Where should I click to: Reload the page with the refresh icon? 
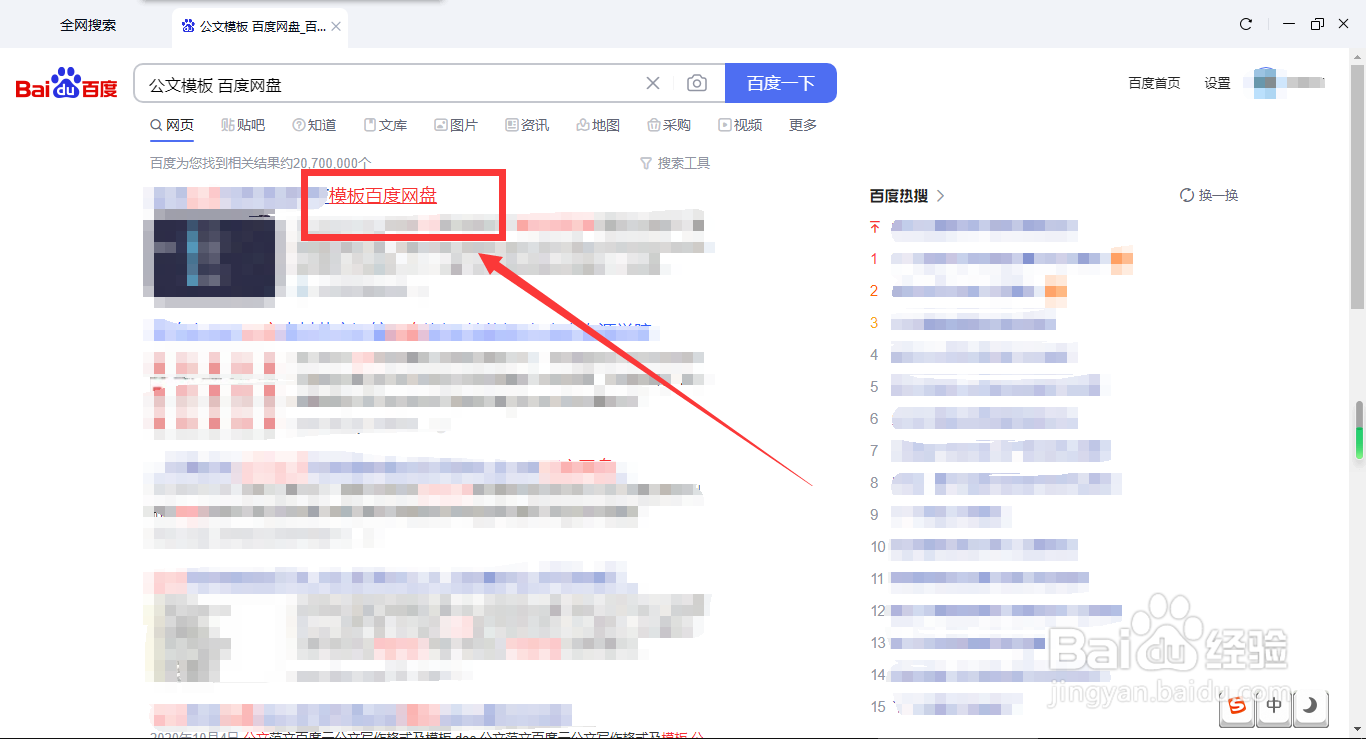pos(1246,25)
